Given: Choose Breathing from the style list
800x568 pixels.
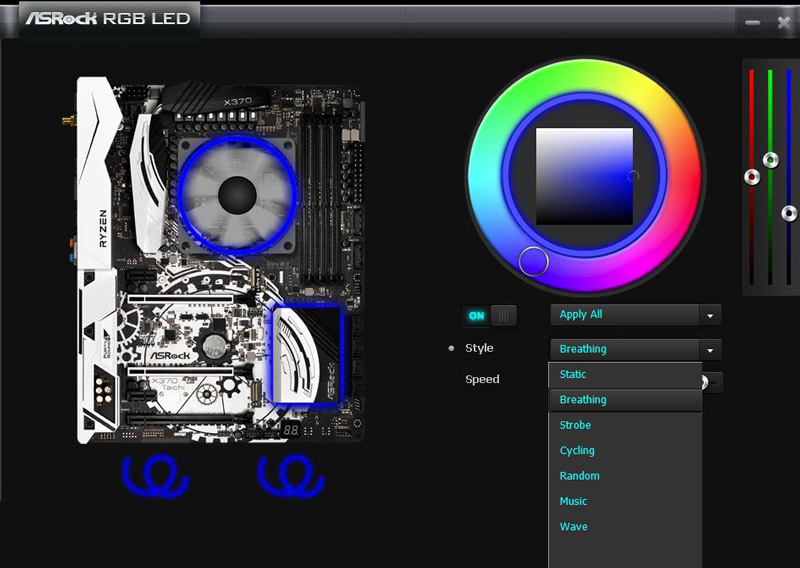Looking at the screenshot, I should [625, 400].
